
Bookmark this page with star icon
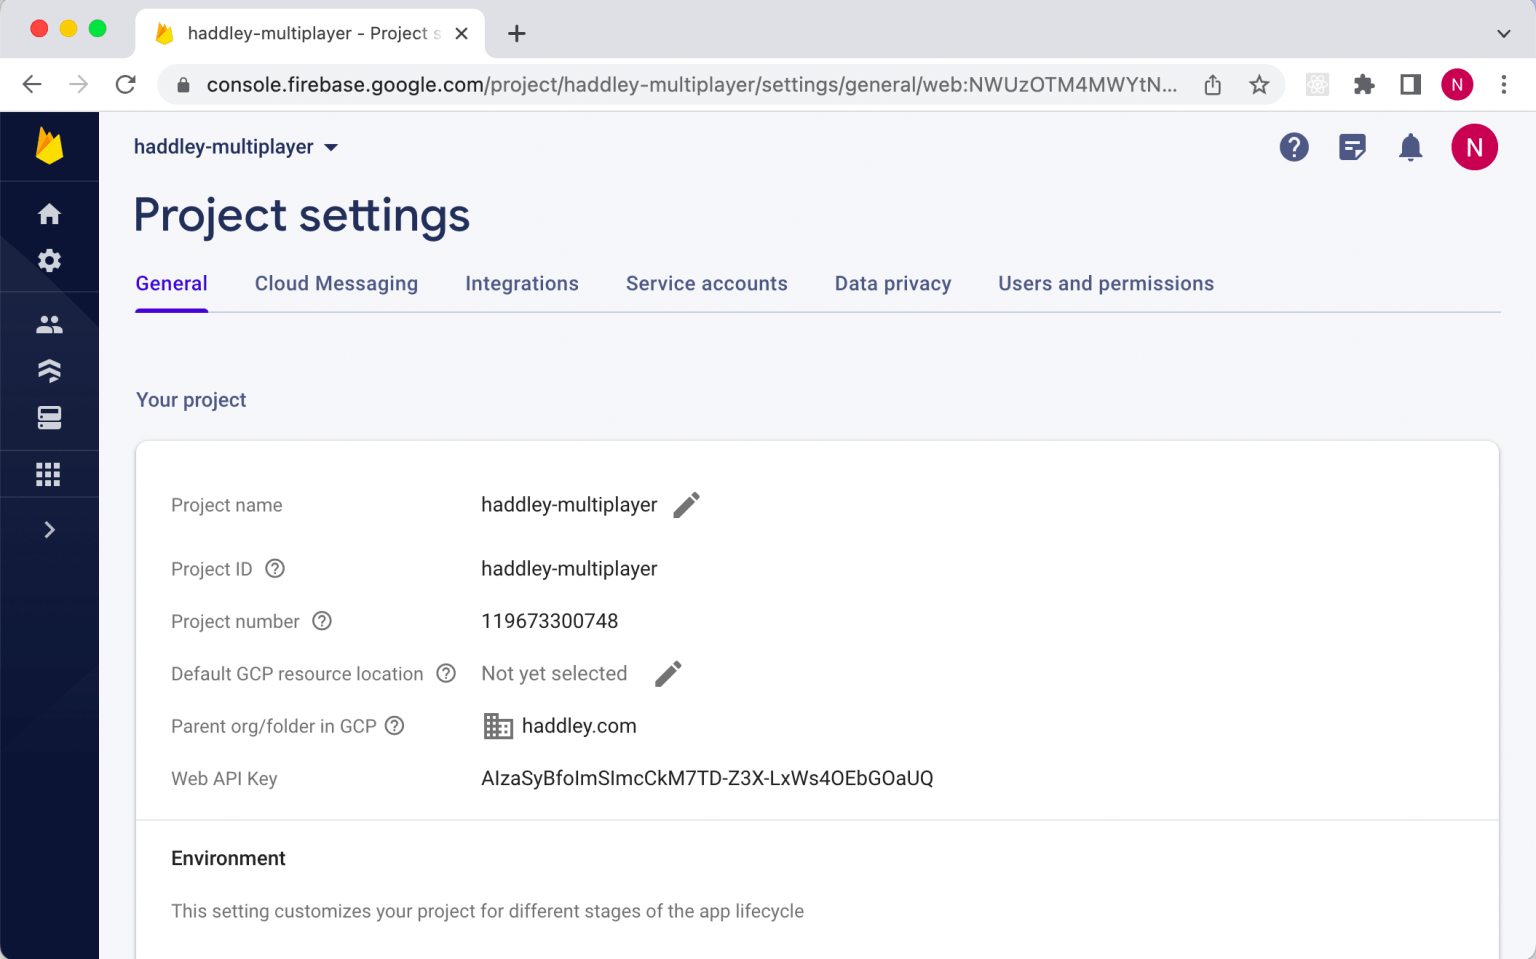[1259, 85]
